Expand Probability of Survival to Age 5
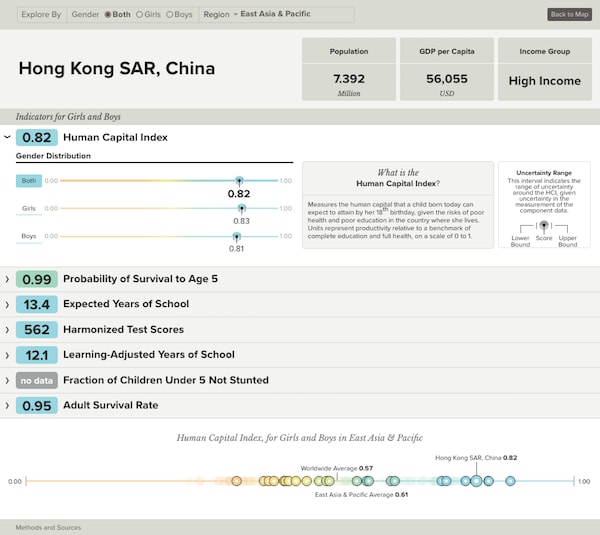Screen dimensions: 600x535 [x=7, y=279]
